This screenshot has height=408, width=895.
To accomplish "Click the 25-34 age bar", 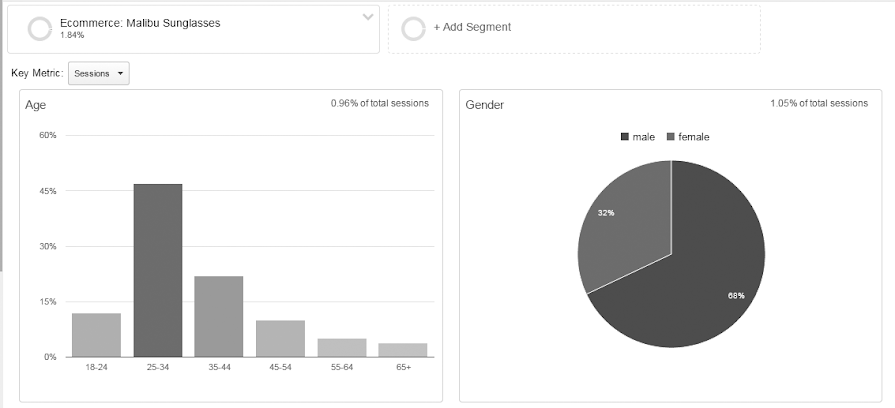I will pyautogui.click(x=158, y=270).
